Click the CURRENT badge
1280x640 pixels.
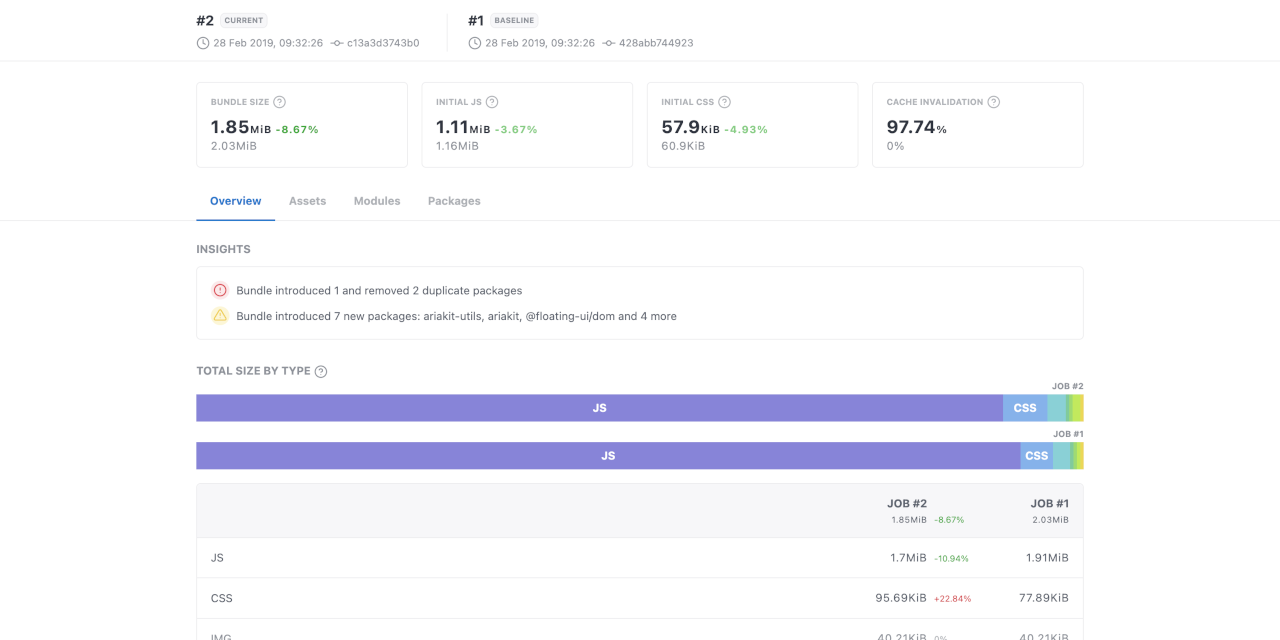coord(245,20)
